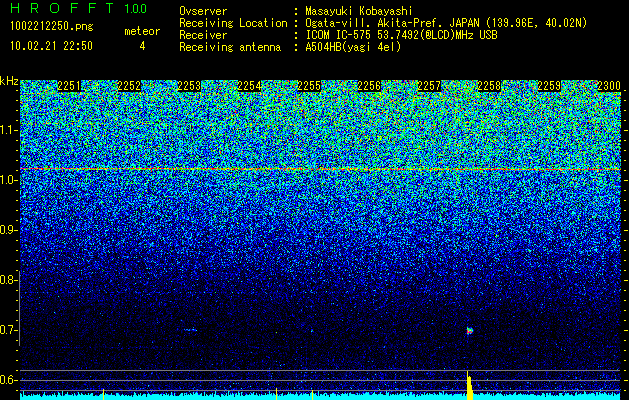The width and height of the screenshot is (629, 400).
Task: Click the 'meteor' label
Action: click(142, 31)
